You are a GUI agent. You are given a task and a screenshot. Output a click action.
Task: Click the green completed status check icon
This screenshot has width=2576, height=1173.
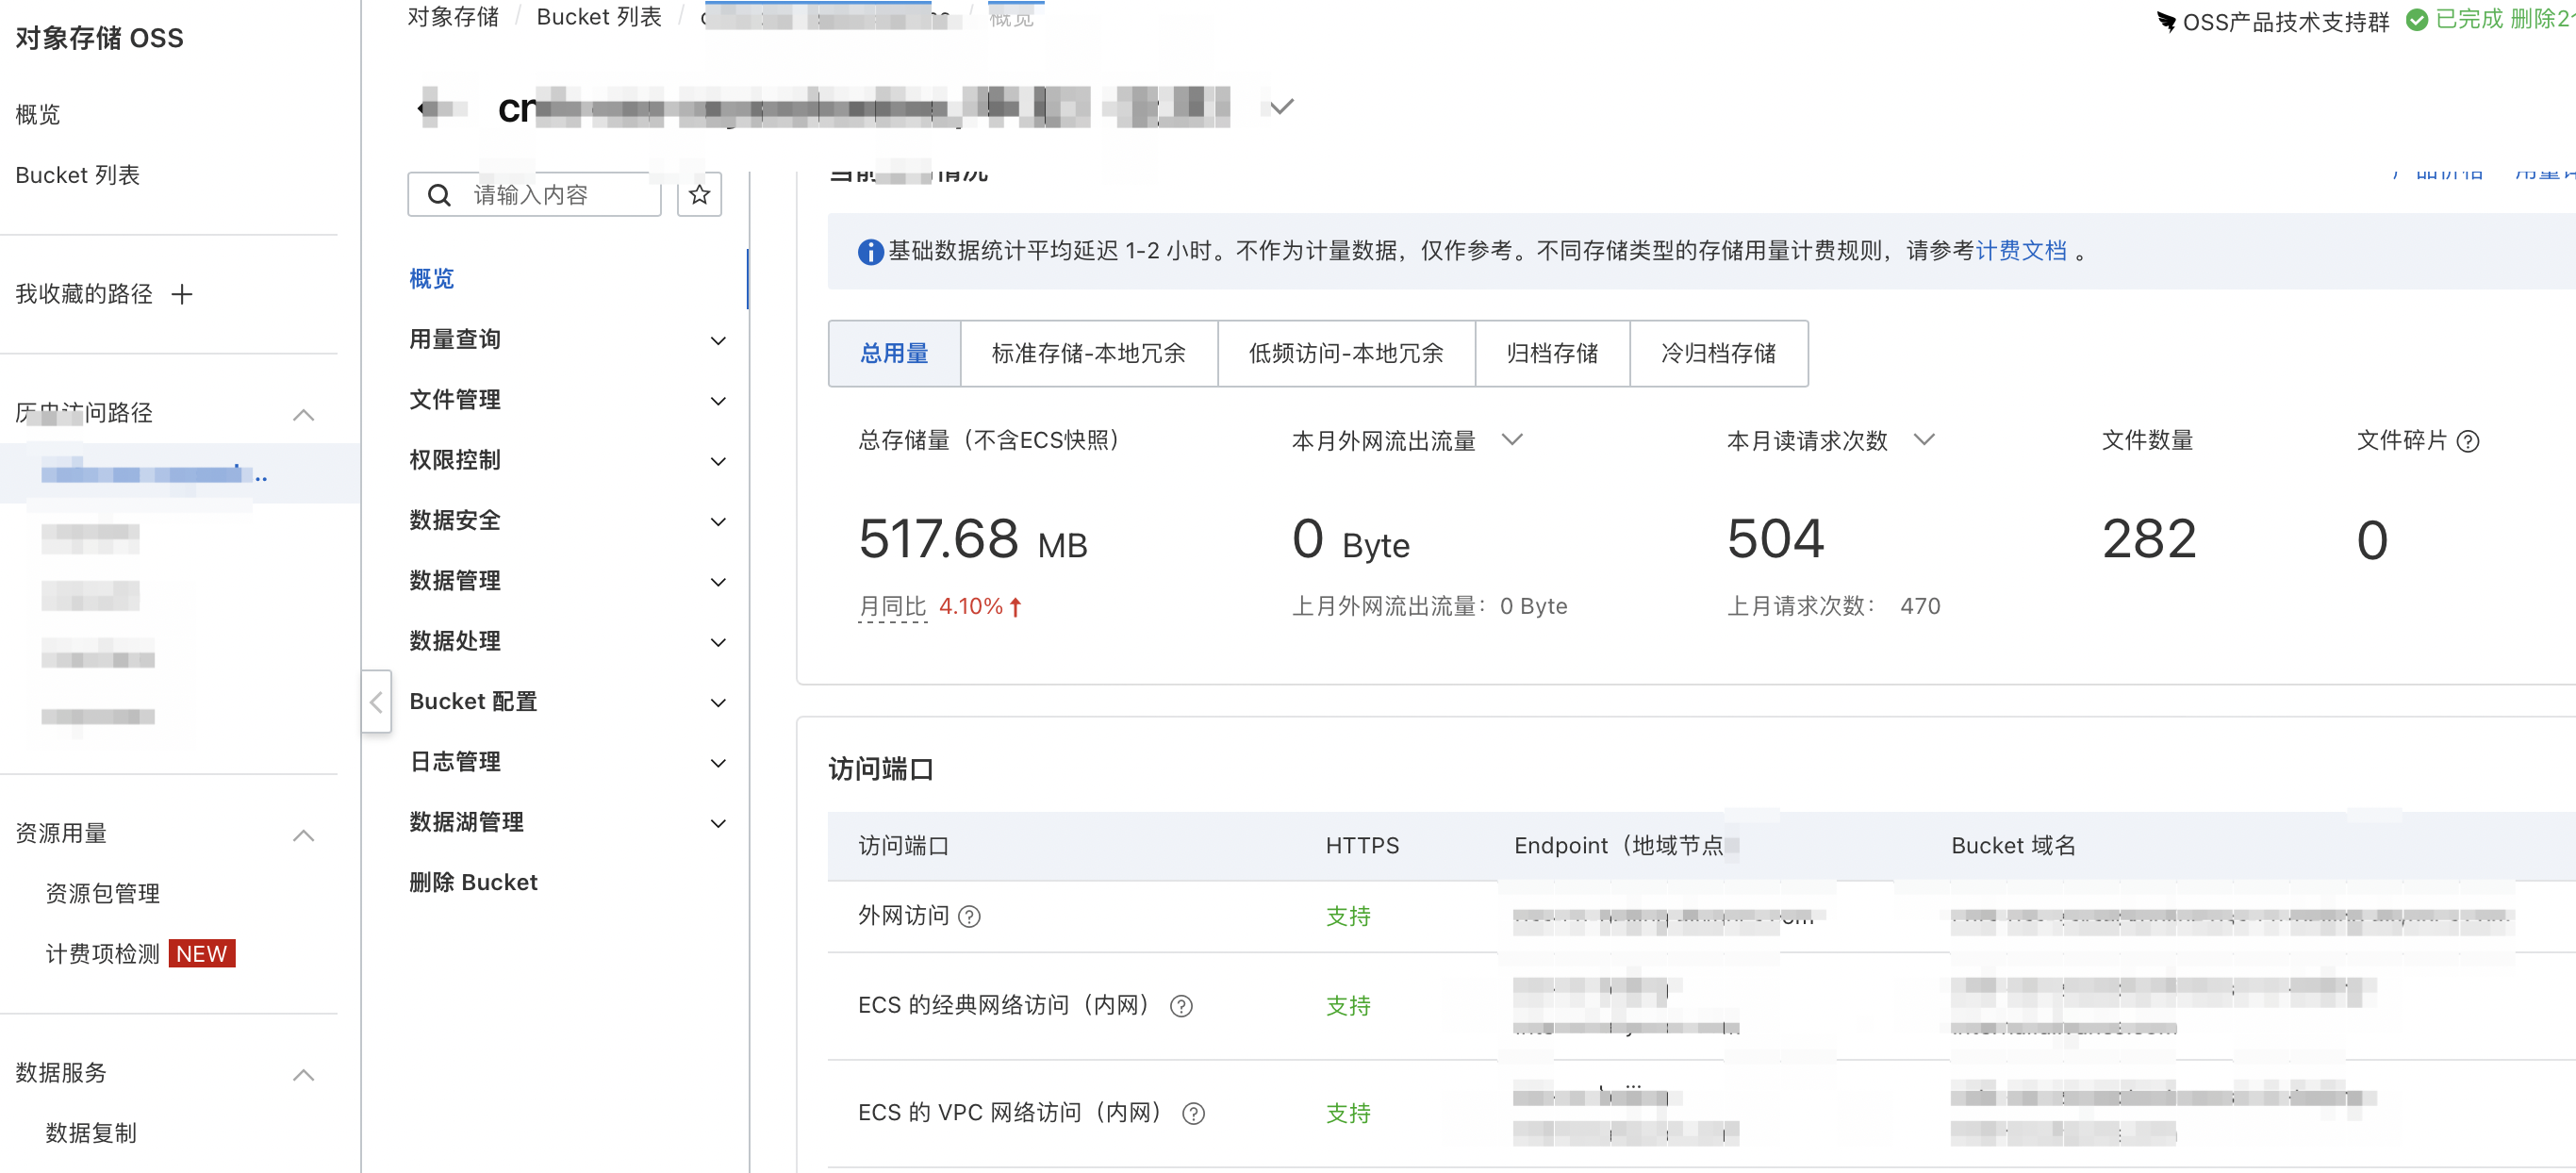click(2416, 20)
